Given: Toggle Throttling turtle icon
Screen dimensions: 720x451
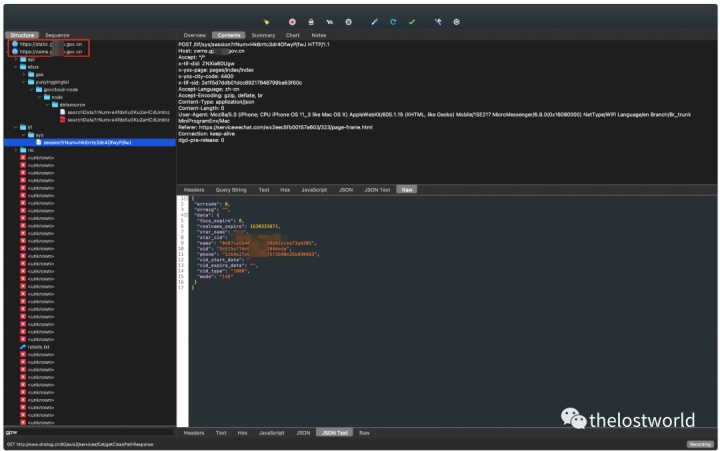Looking at the screenshot, I should tap(330, 22).
